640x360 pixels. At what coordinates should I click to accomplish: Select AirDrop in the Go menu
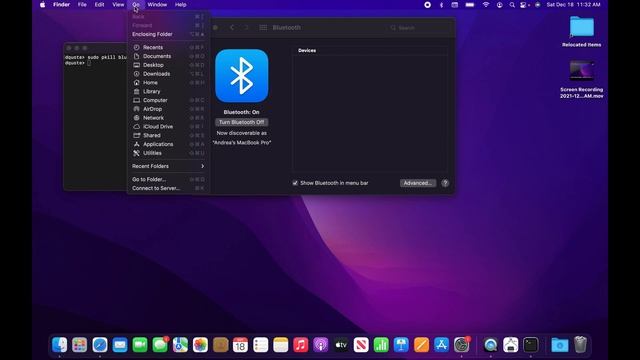coord(168,109)
